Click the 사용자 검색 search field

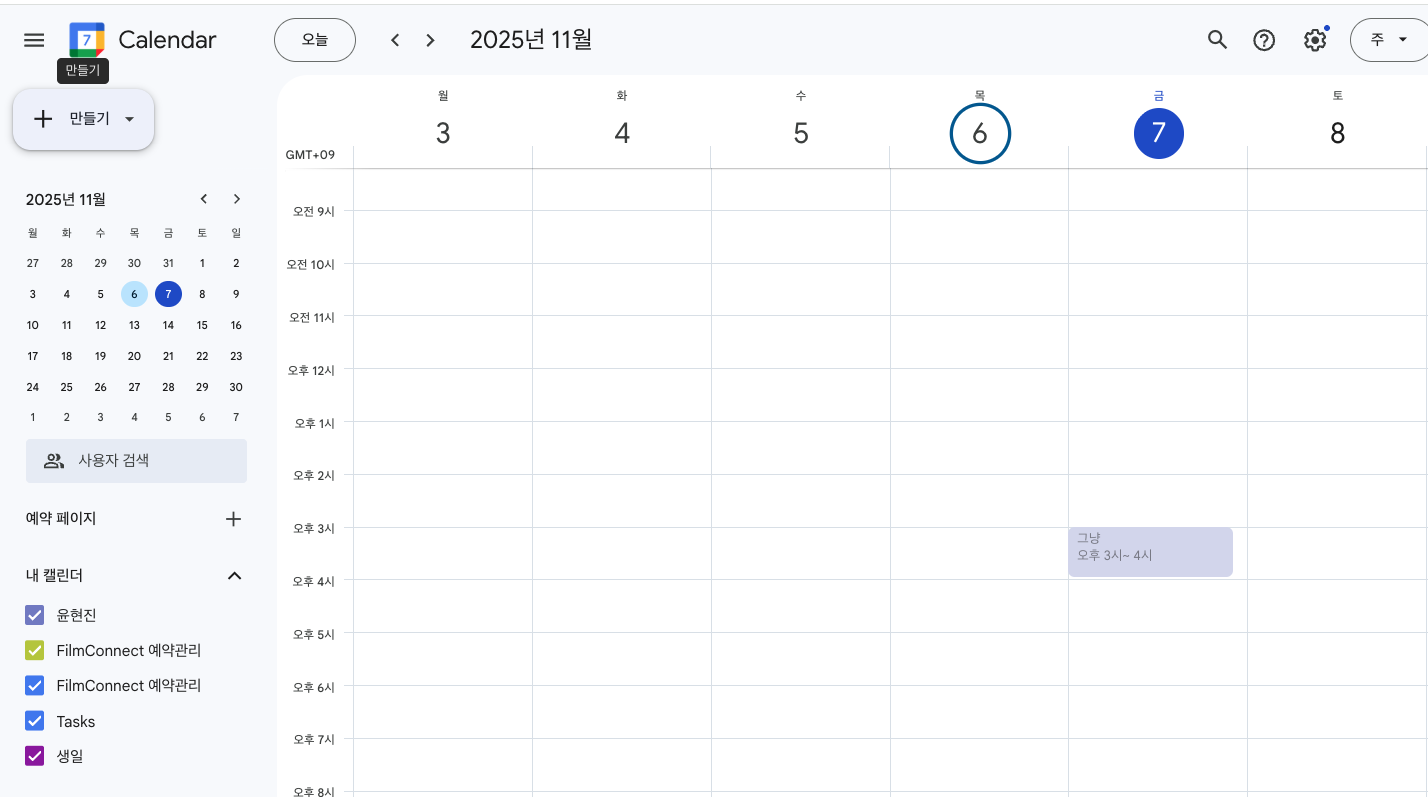[136, 461]
